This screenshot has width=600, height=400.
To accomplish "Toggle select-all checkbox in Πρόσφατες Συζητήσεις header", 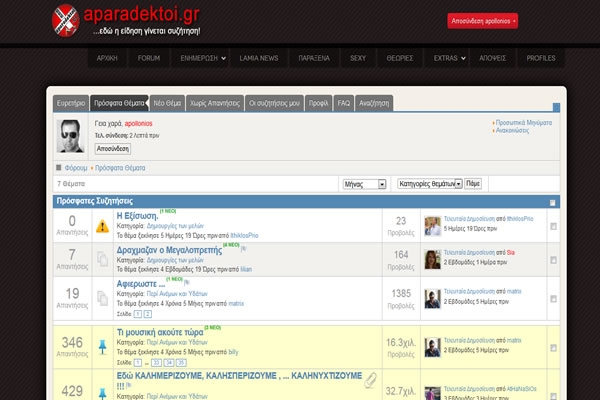I will click(552, 202).
